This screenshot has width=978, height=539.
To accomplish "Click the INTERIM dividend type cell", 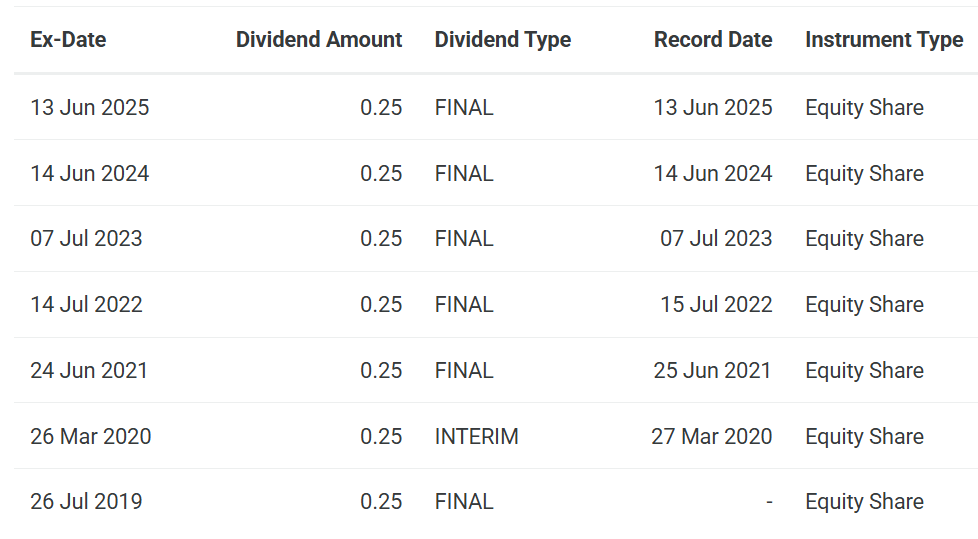I will [477, 437].
